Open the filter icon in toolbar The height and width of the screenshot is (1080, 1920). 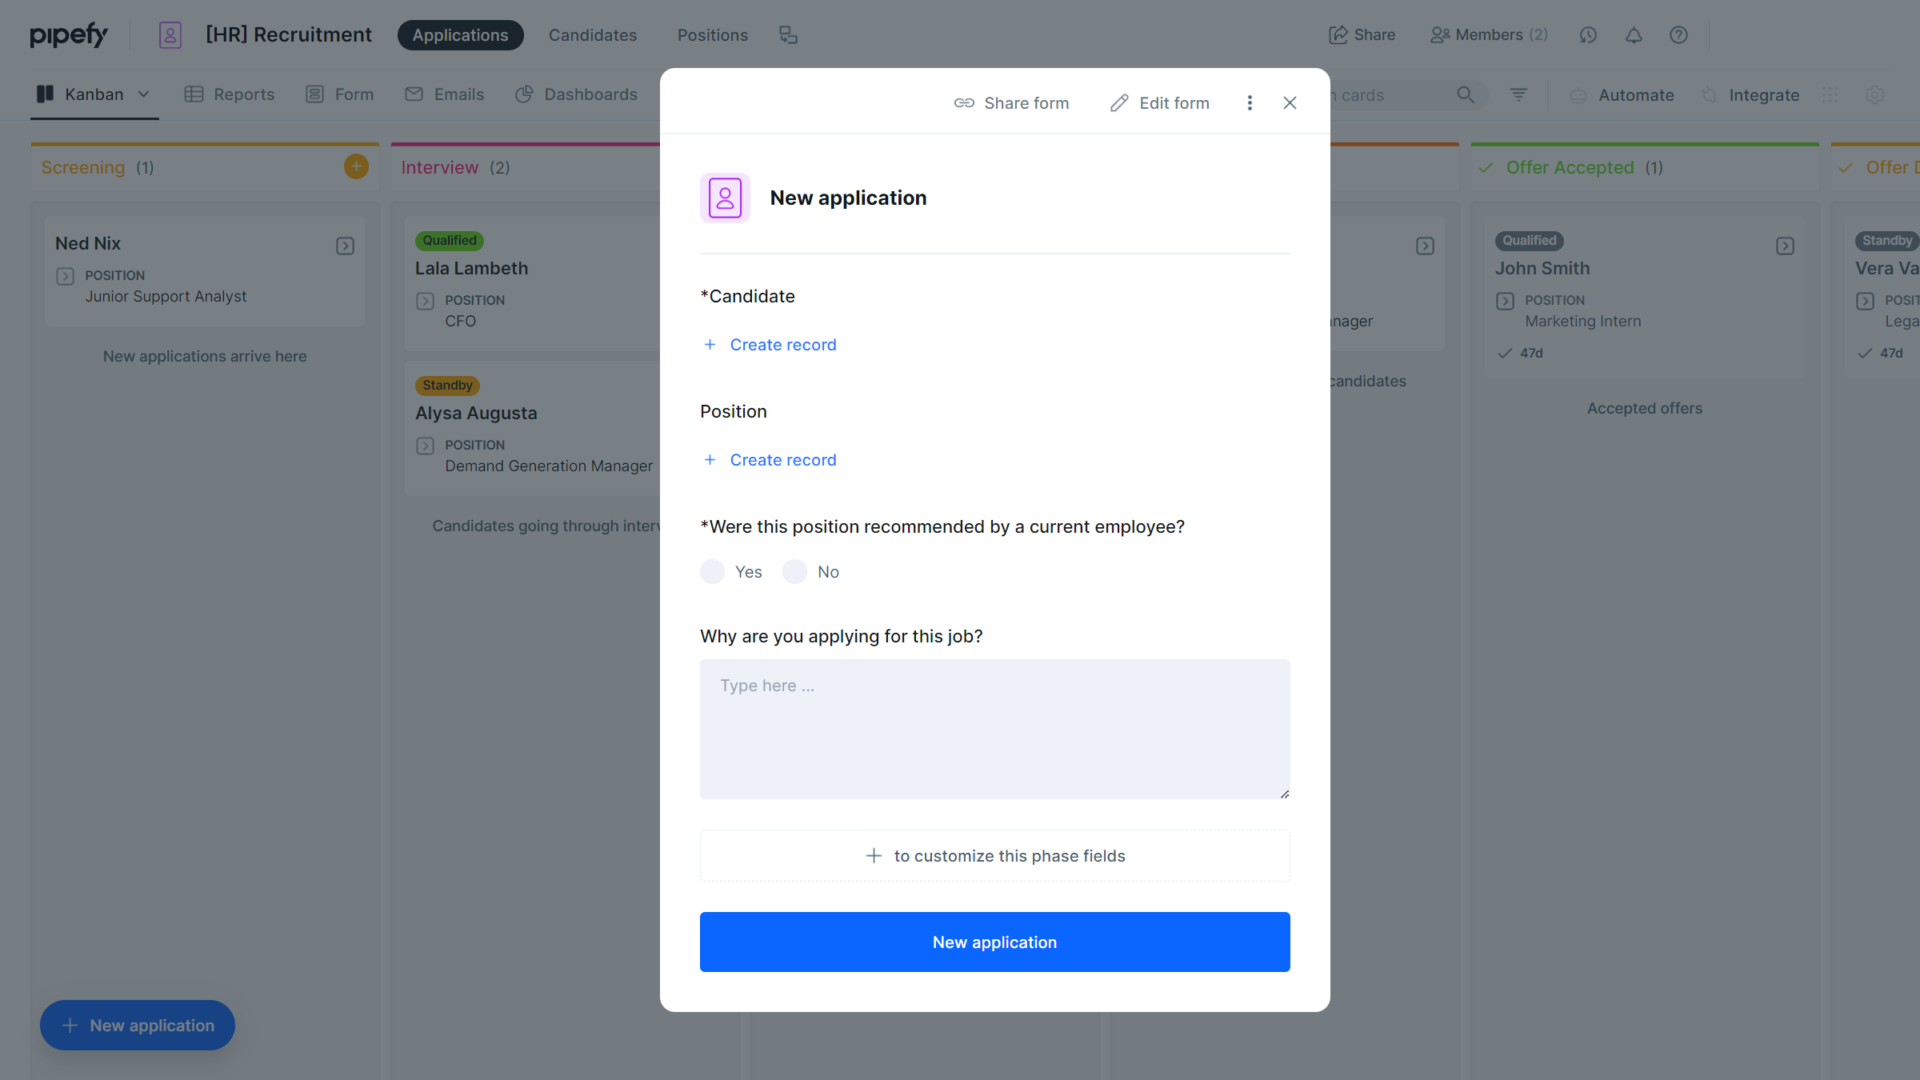[1518, 95]
